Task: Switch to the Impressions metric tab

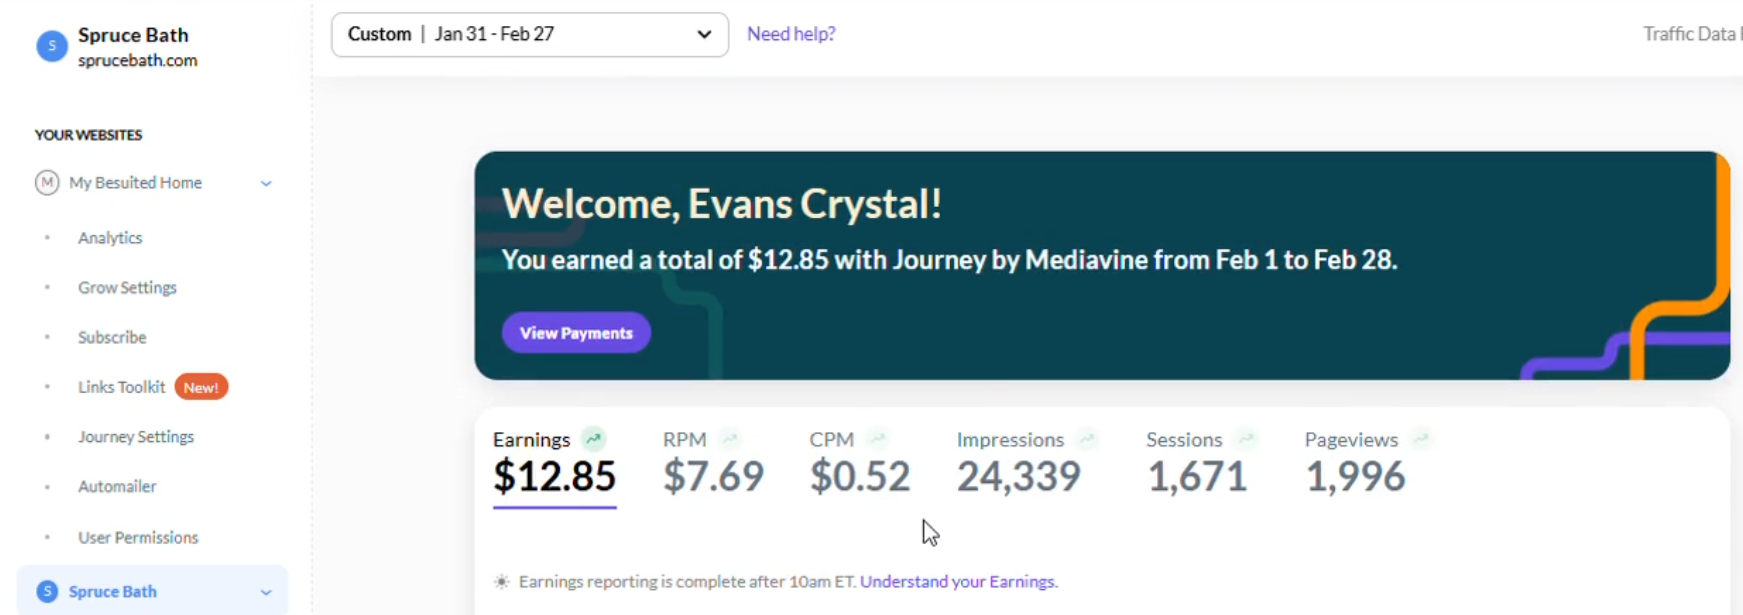Action: 1019,464
